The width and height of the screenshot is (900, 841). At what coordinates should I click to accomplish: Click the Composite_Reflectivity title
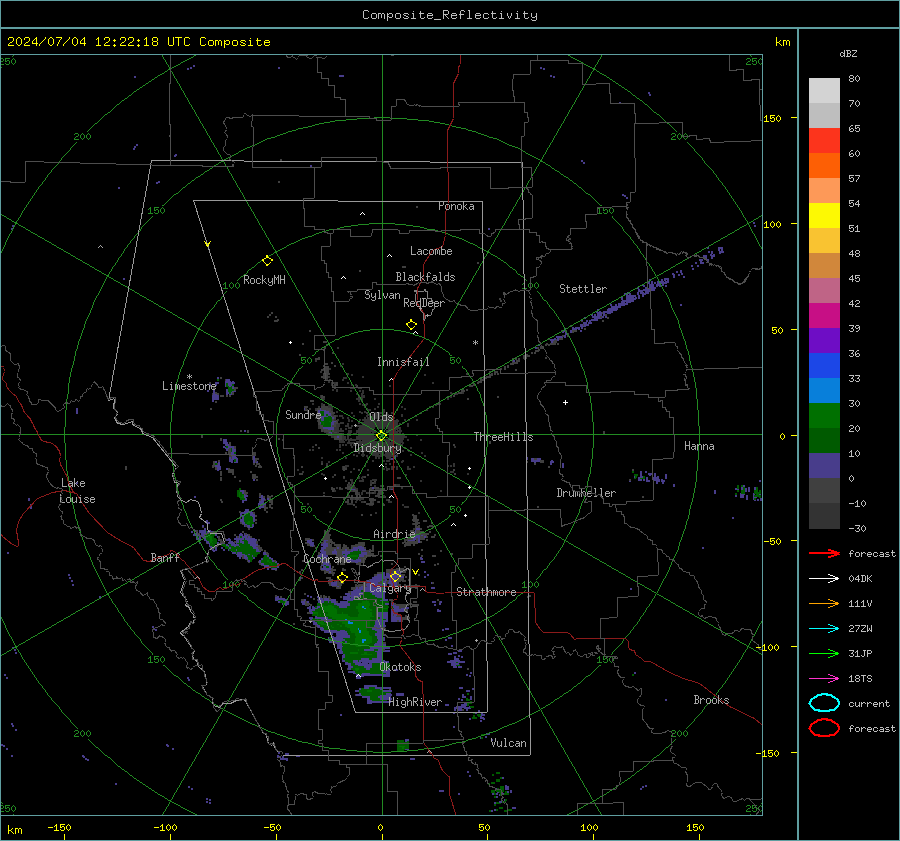point(450,15)
